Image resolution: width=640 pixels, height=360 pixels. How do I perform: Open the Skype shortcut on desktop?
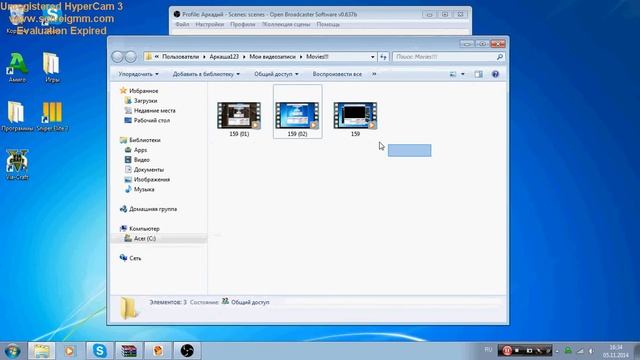(x=52, y=18)
